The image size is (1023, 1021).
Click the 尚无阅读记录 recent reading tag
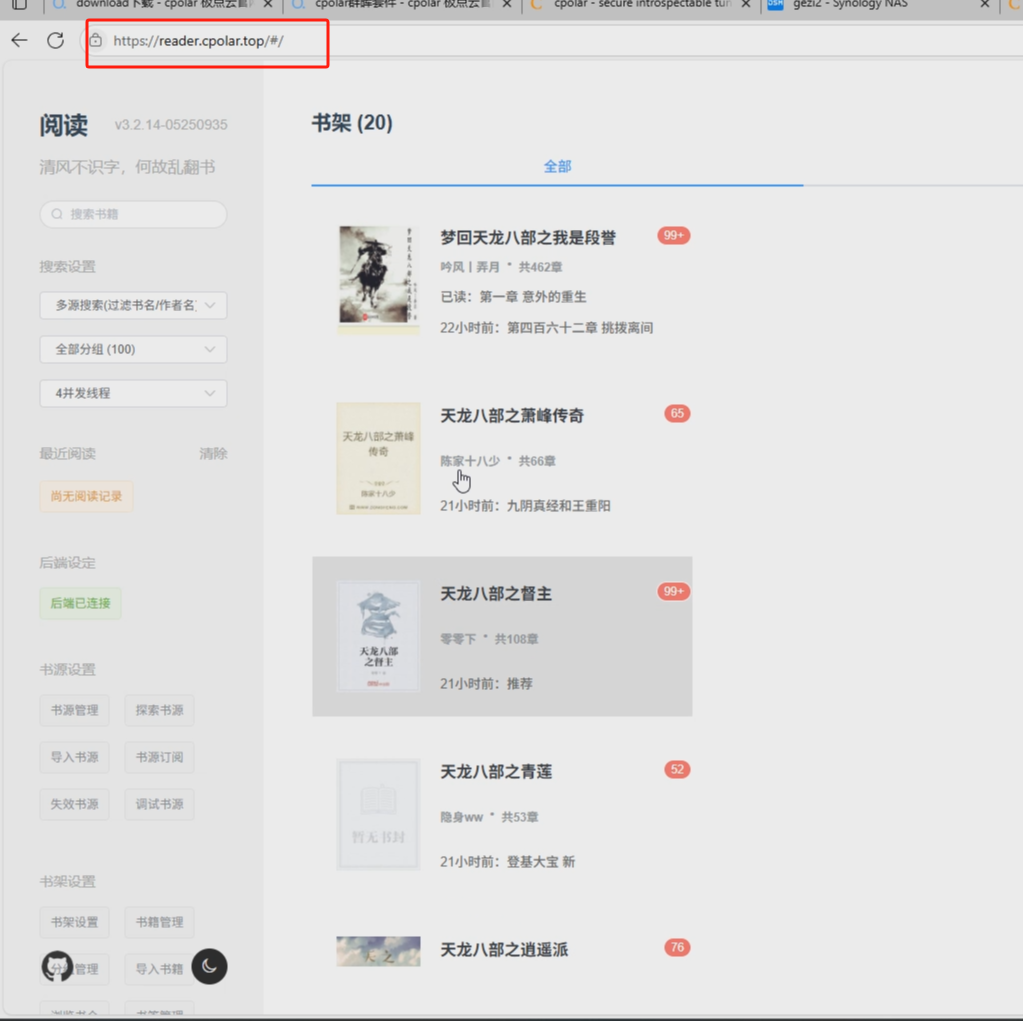(x=86, y=495)
